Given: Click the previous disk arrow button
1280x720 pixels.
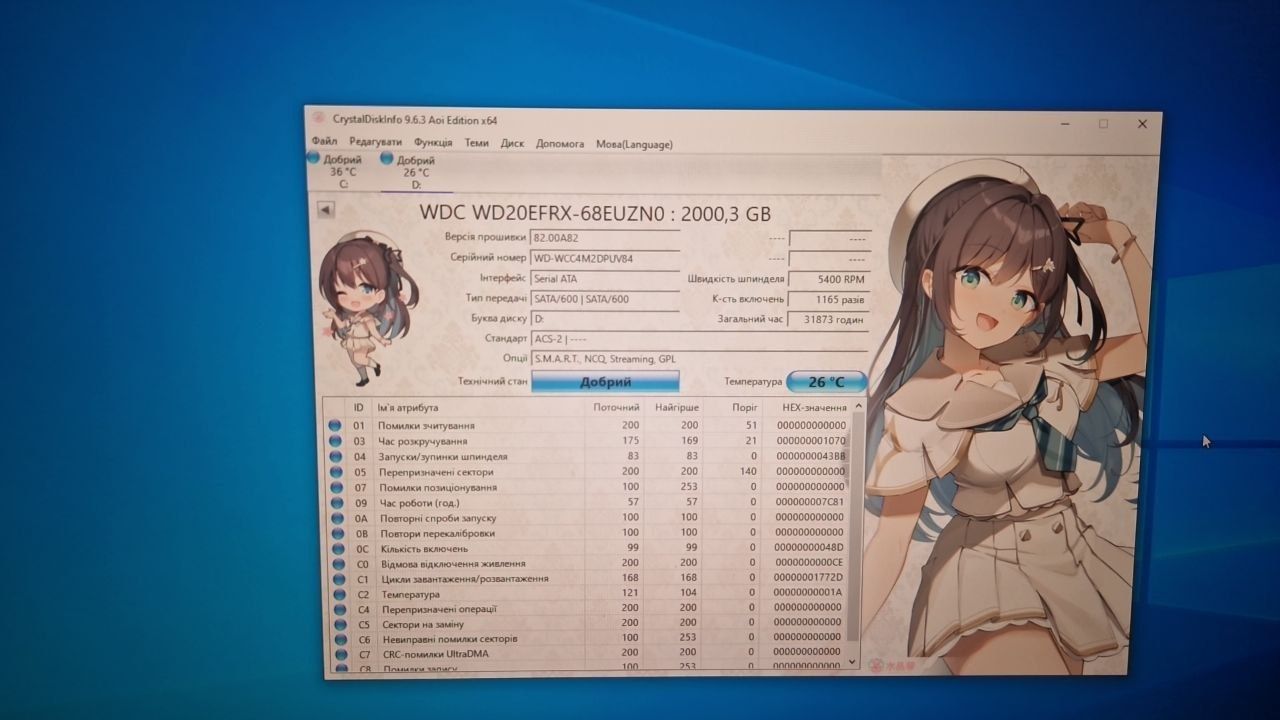Looking at the screenshot, I should click(325, 210).
